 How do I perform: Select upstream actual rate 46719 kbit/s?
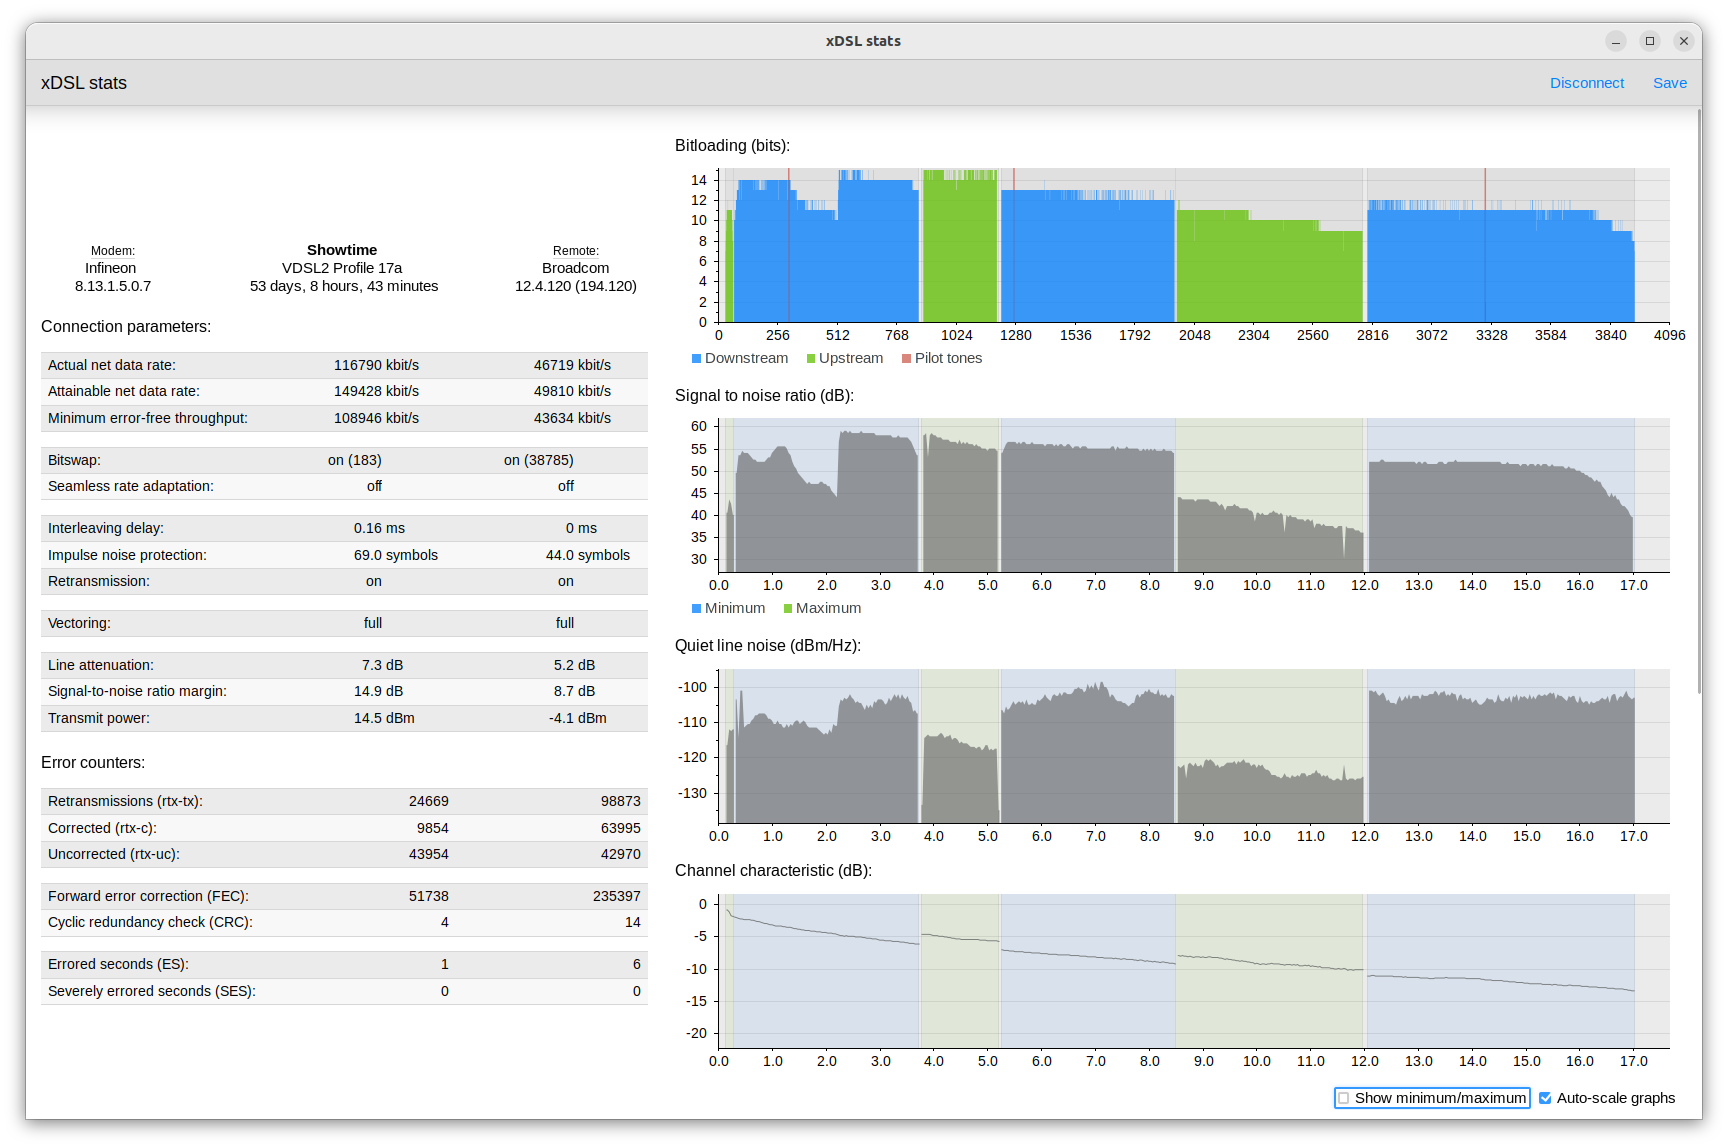(573, 365)
